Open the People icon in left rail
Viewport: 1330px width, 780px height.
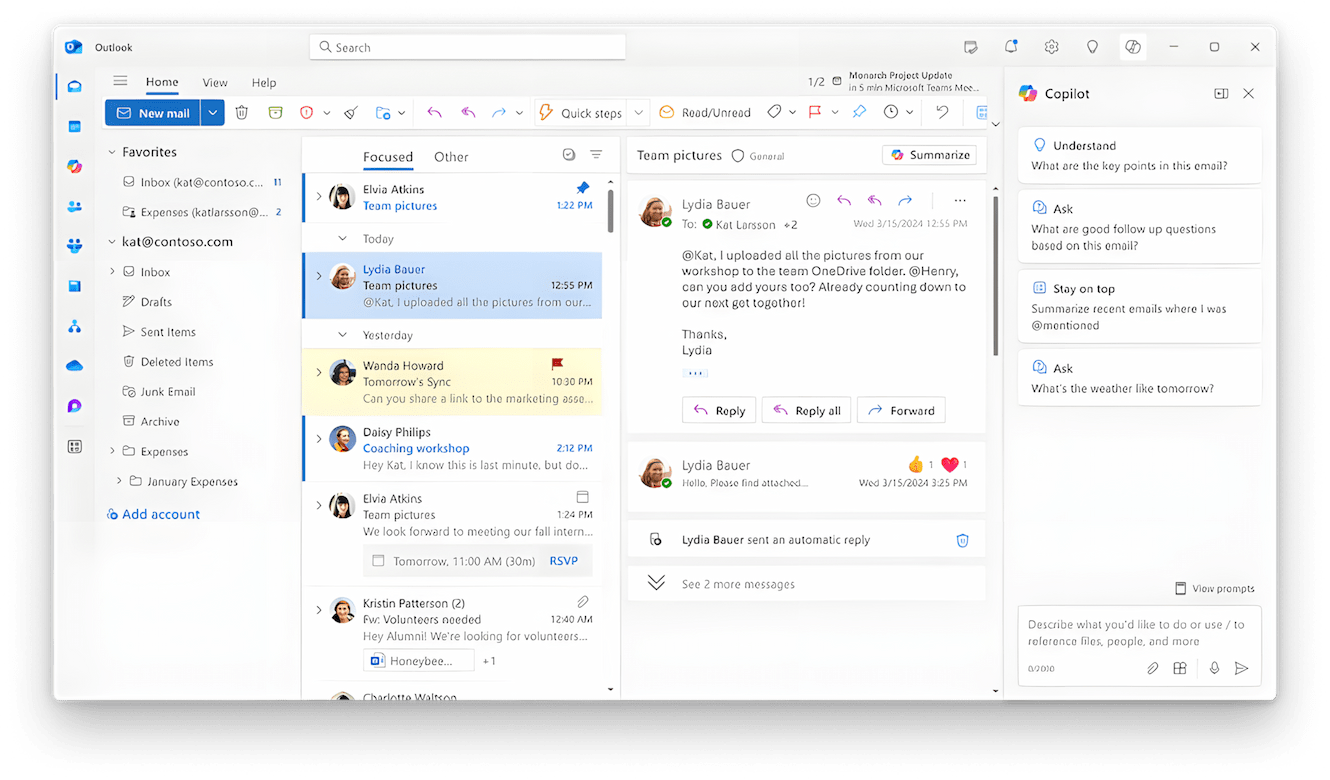(x=74, y=207)
